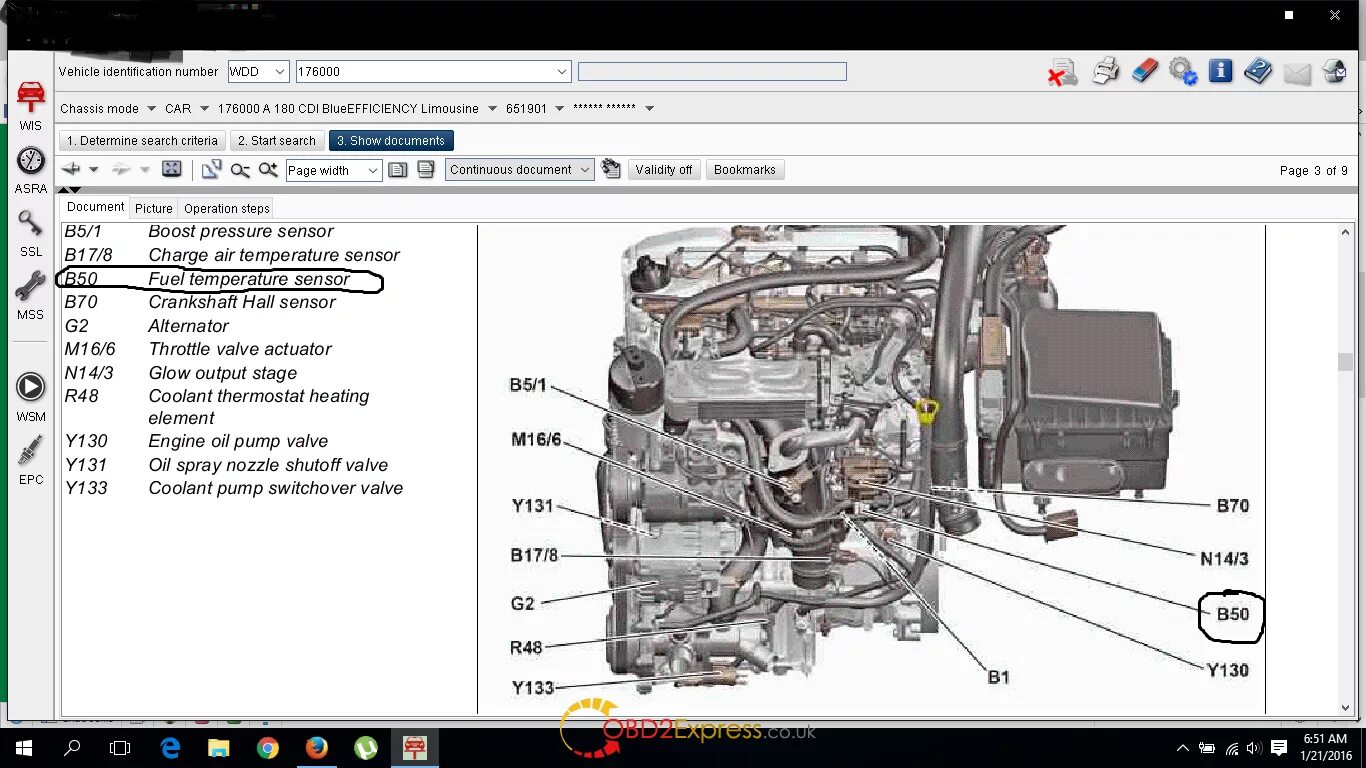Image resolution: width=1366 pixels, height=768 pixels.
Task: Go forward with the right arrow icon
Action: click(122, 170)
